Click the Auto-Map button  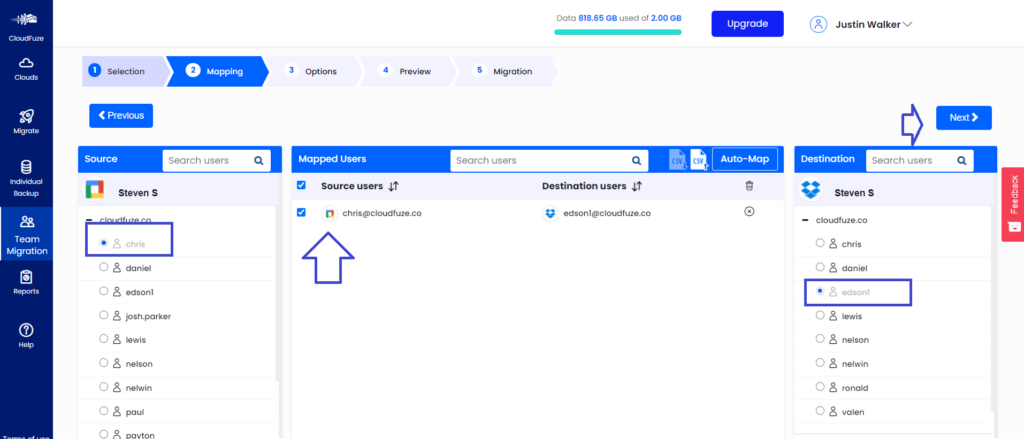click(744, 160)
